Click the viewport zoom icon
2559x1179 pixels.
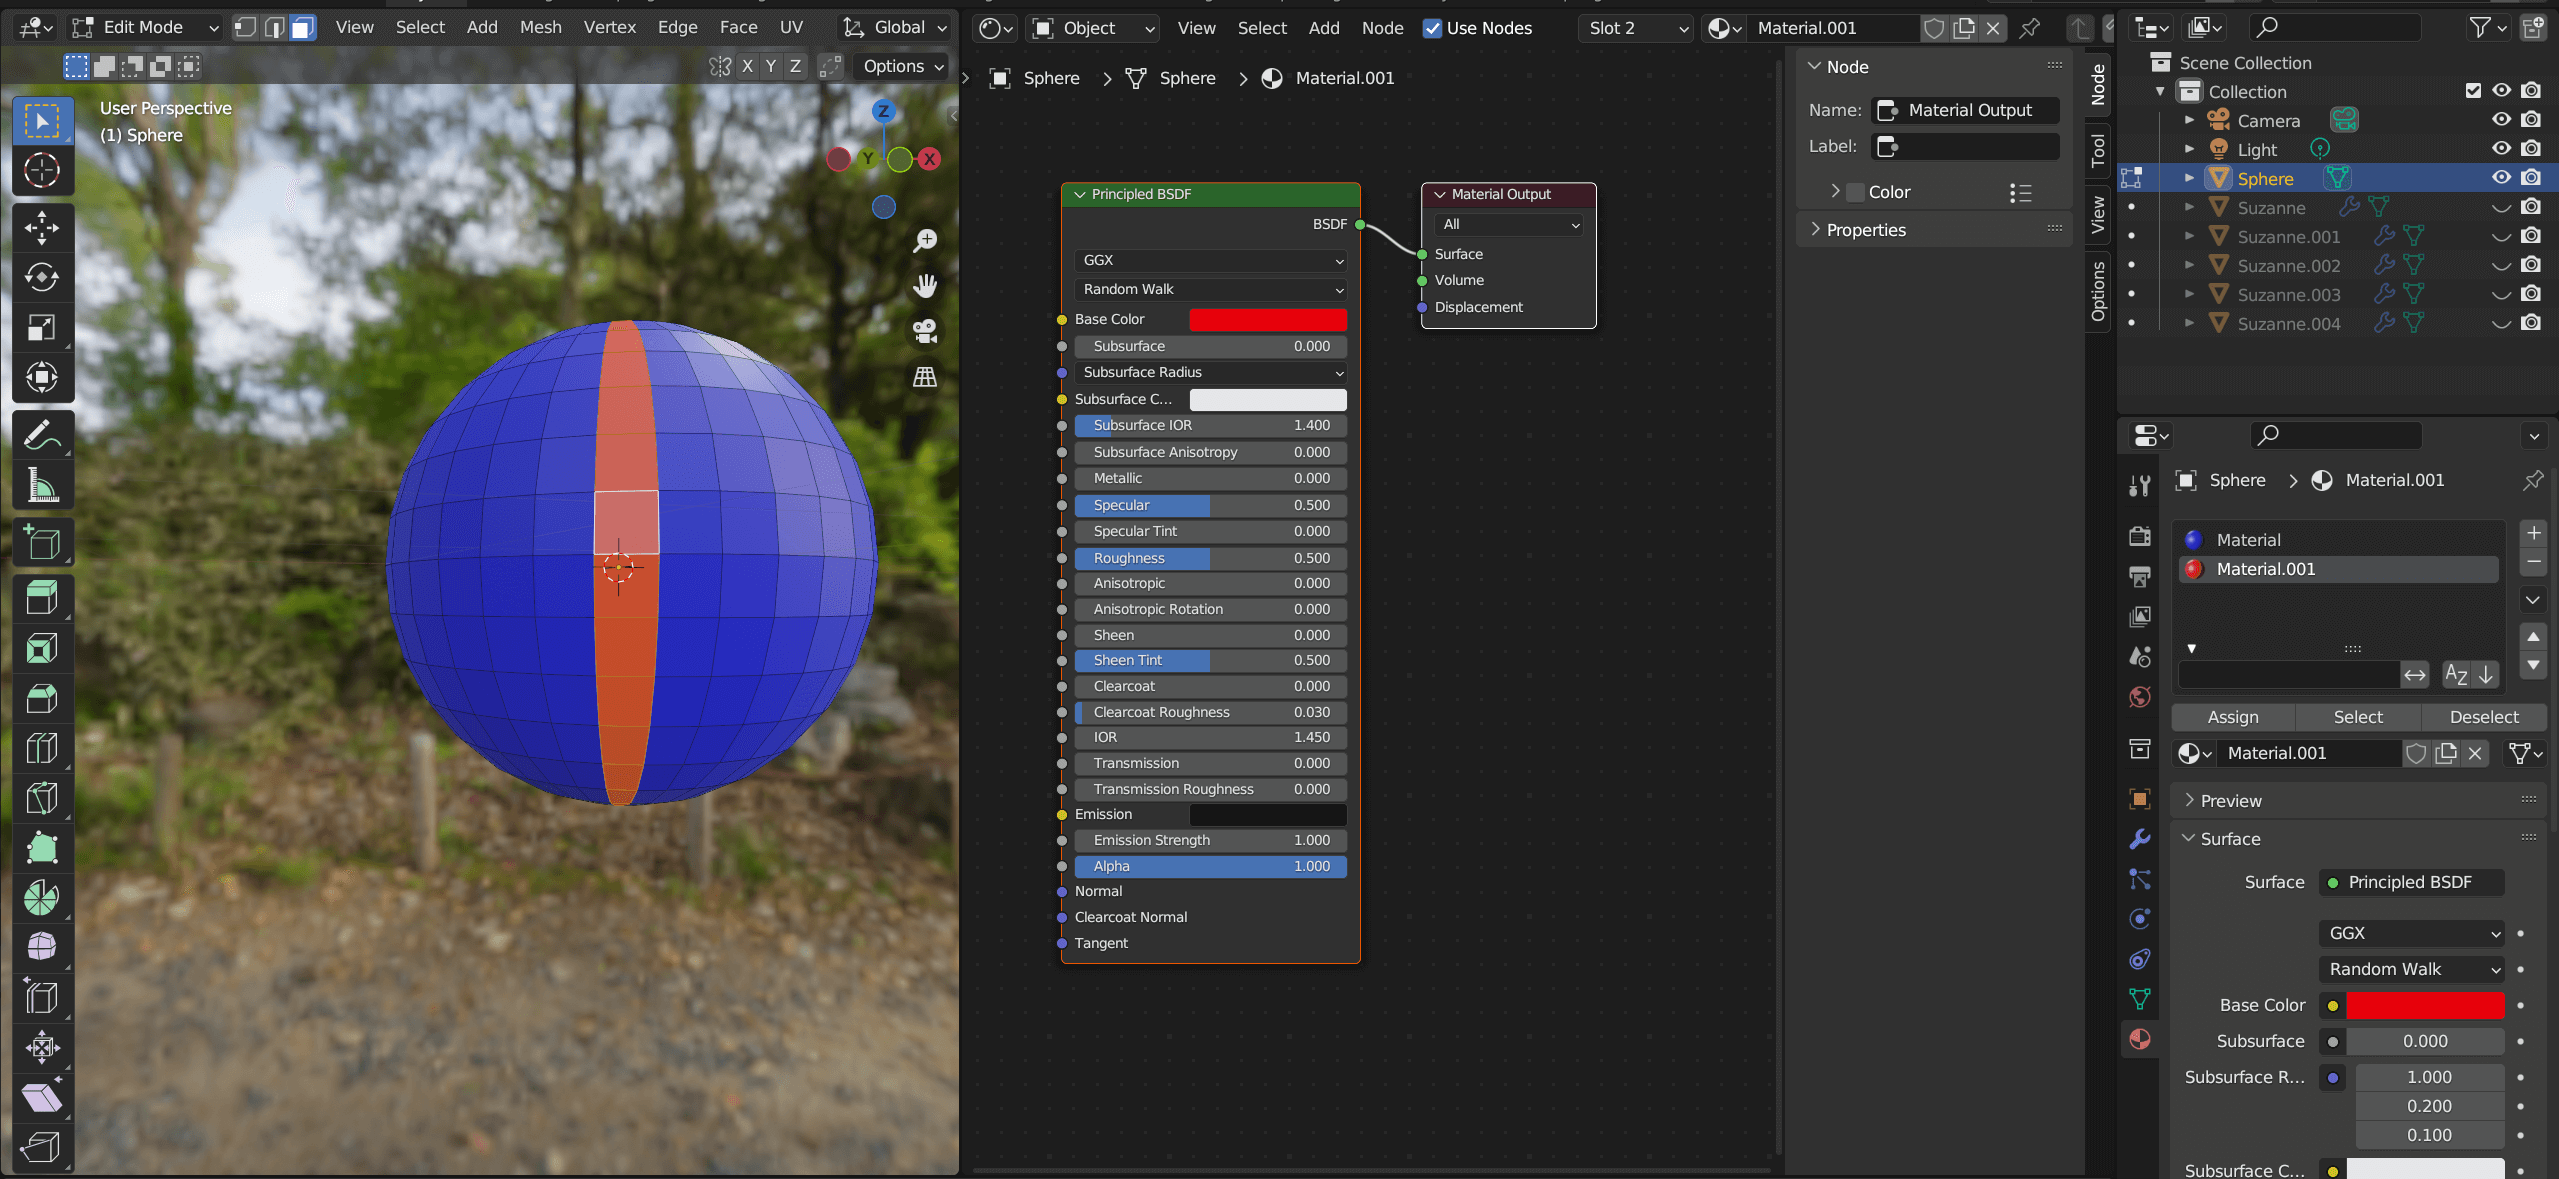(x=926, y=240)
